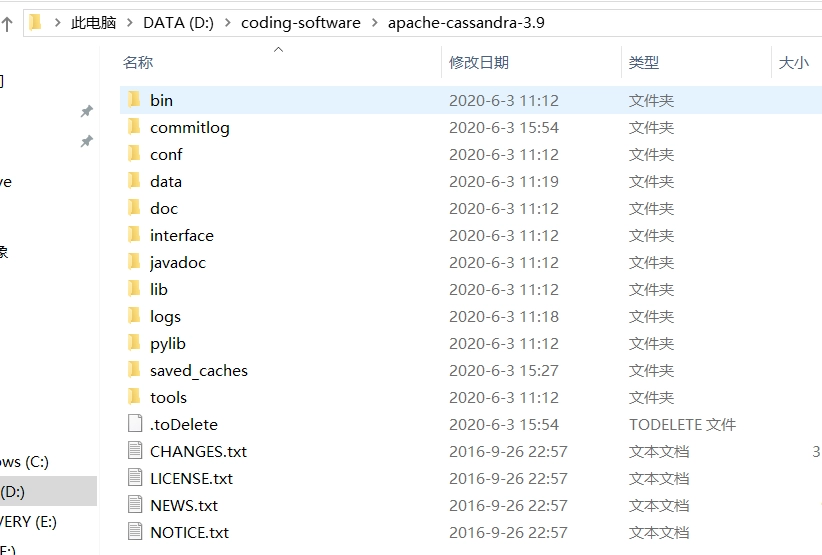Select the NOTICE.txt file name
This screenshot has width=822, height=555.
[189, 532]
